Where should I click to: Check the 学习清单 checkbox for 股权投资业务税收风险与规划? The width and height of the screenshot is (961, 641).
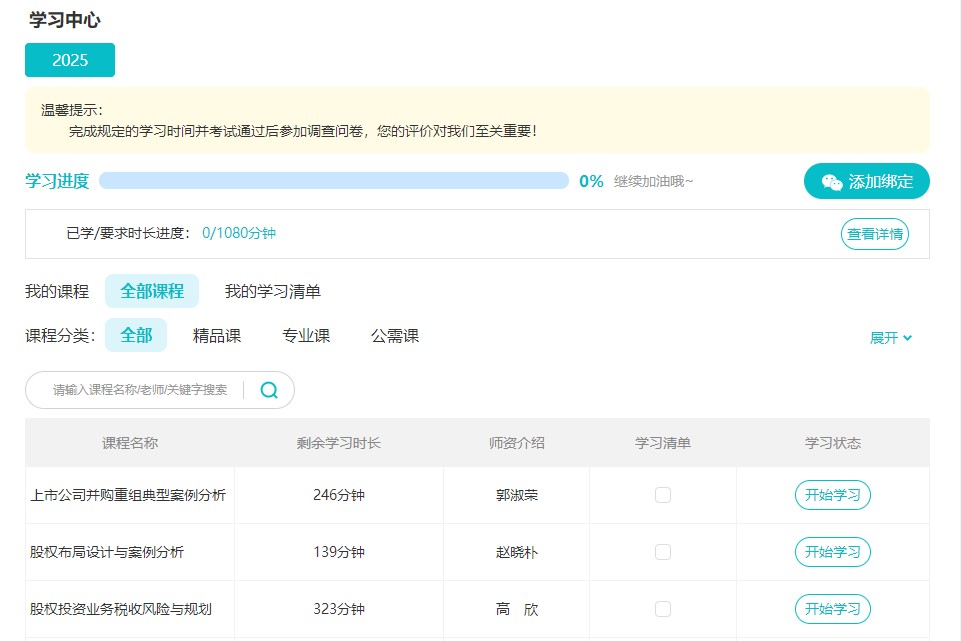tap(662, 608)
